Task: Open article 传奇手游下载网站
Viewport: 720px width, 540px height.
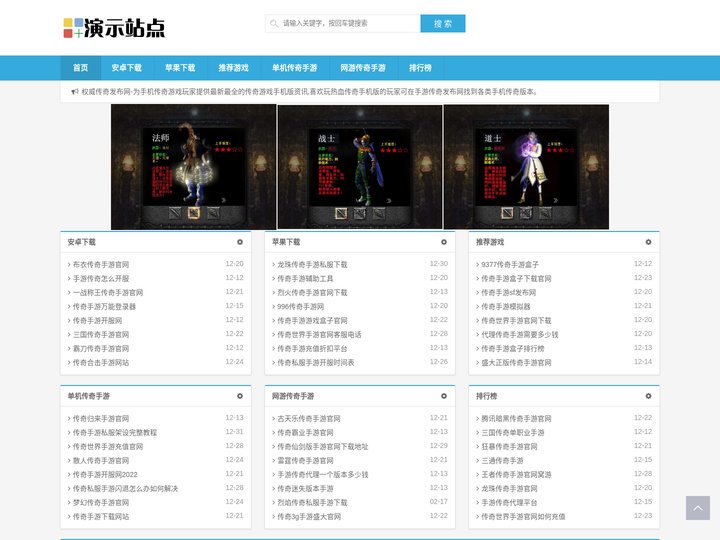Action: click(x=101, y=517)
